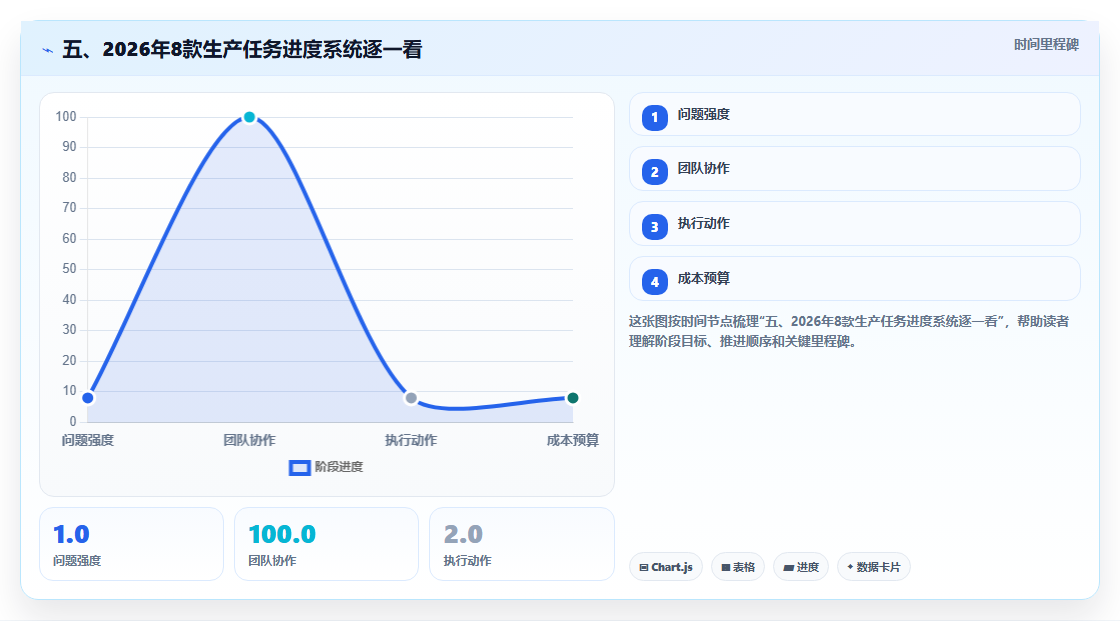Click the 表格 tag

click(x=738, y=567)
